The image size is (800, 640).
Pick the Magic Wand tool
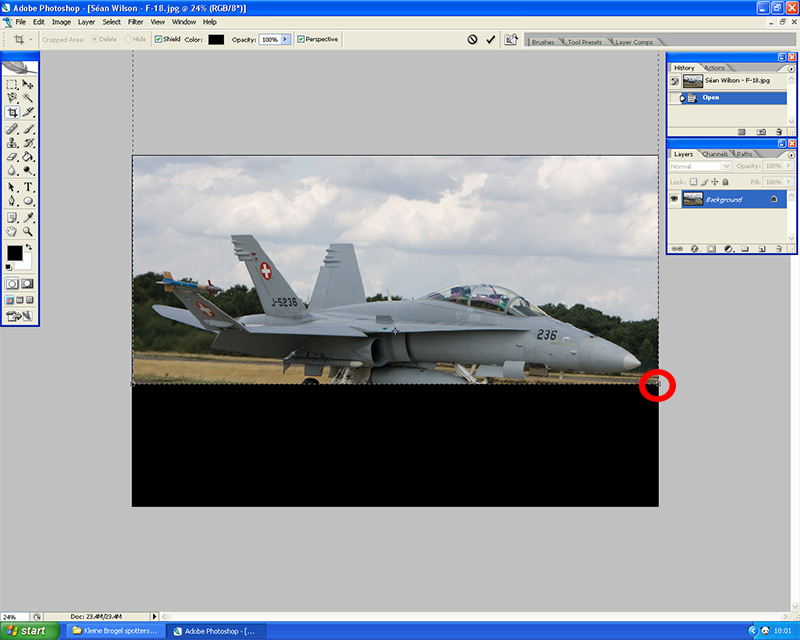point(28,97)
